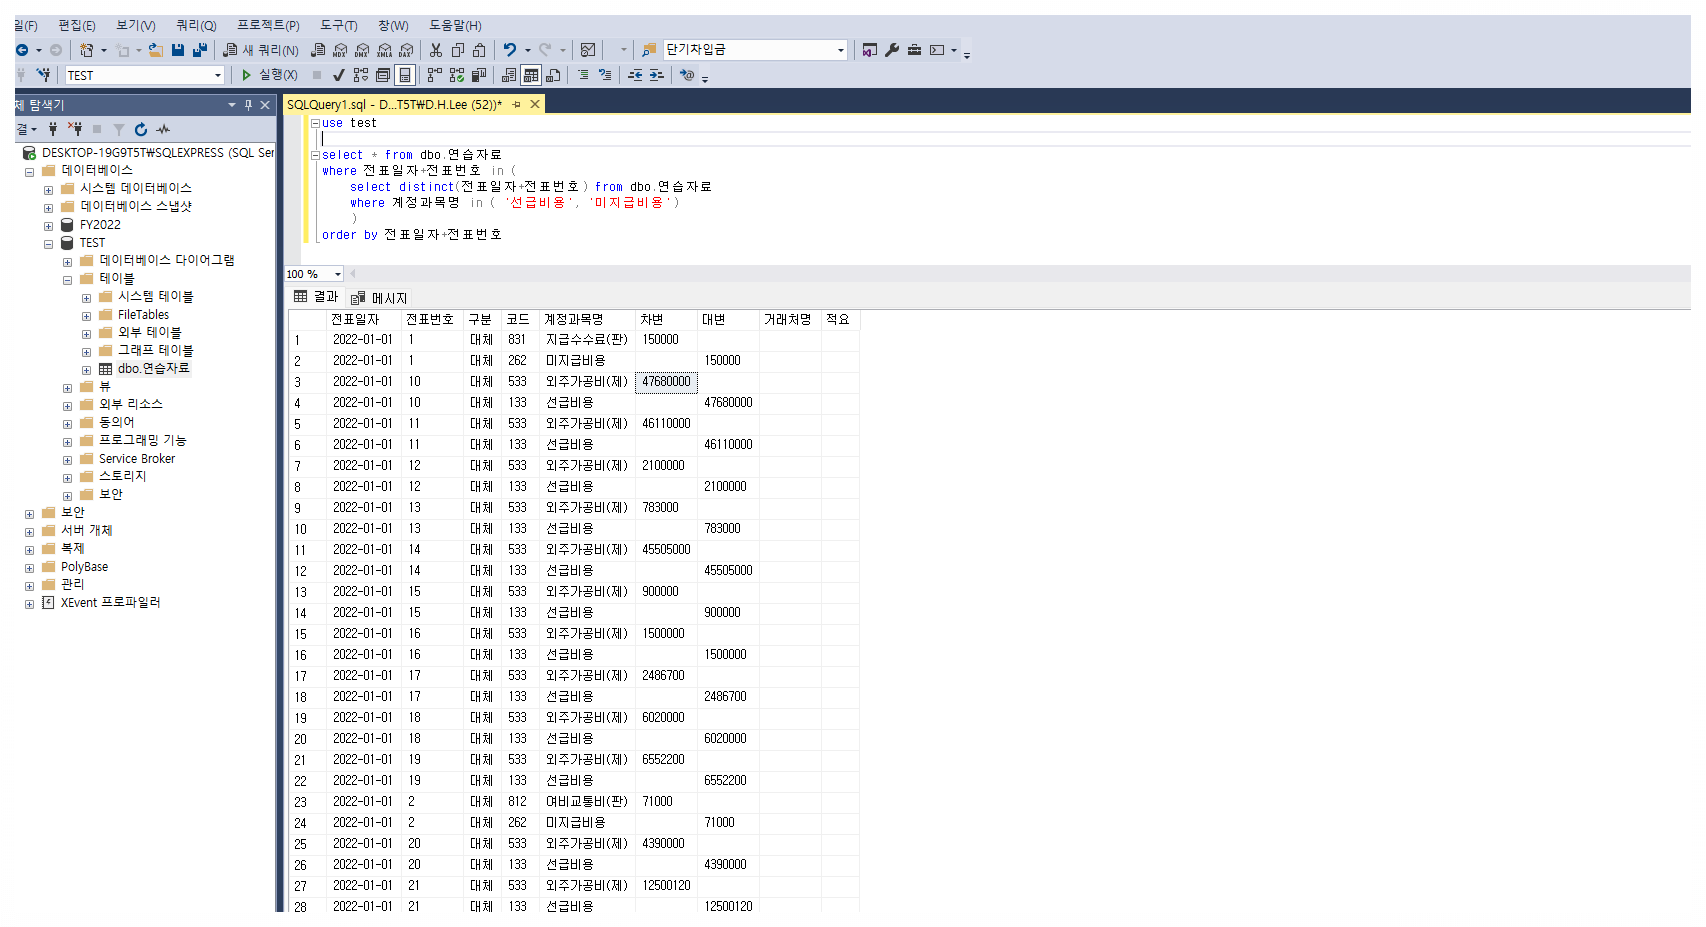Image resolution: width=1706 pixels, height=927 pixels.
Task: Select the PolyBase node in Object Explorer
Action: coord(84,567)
